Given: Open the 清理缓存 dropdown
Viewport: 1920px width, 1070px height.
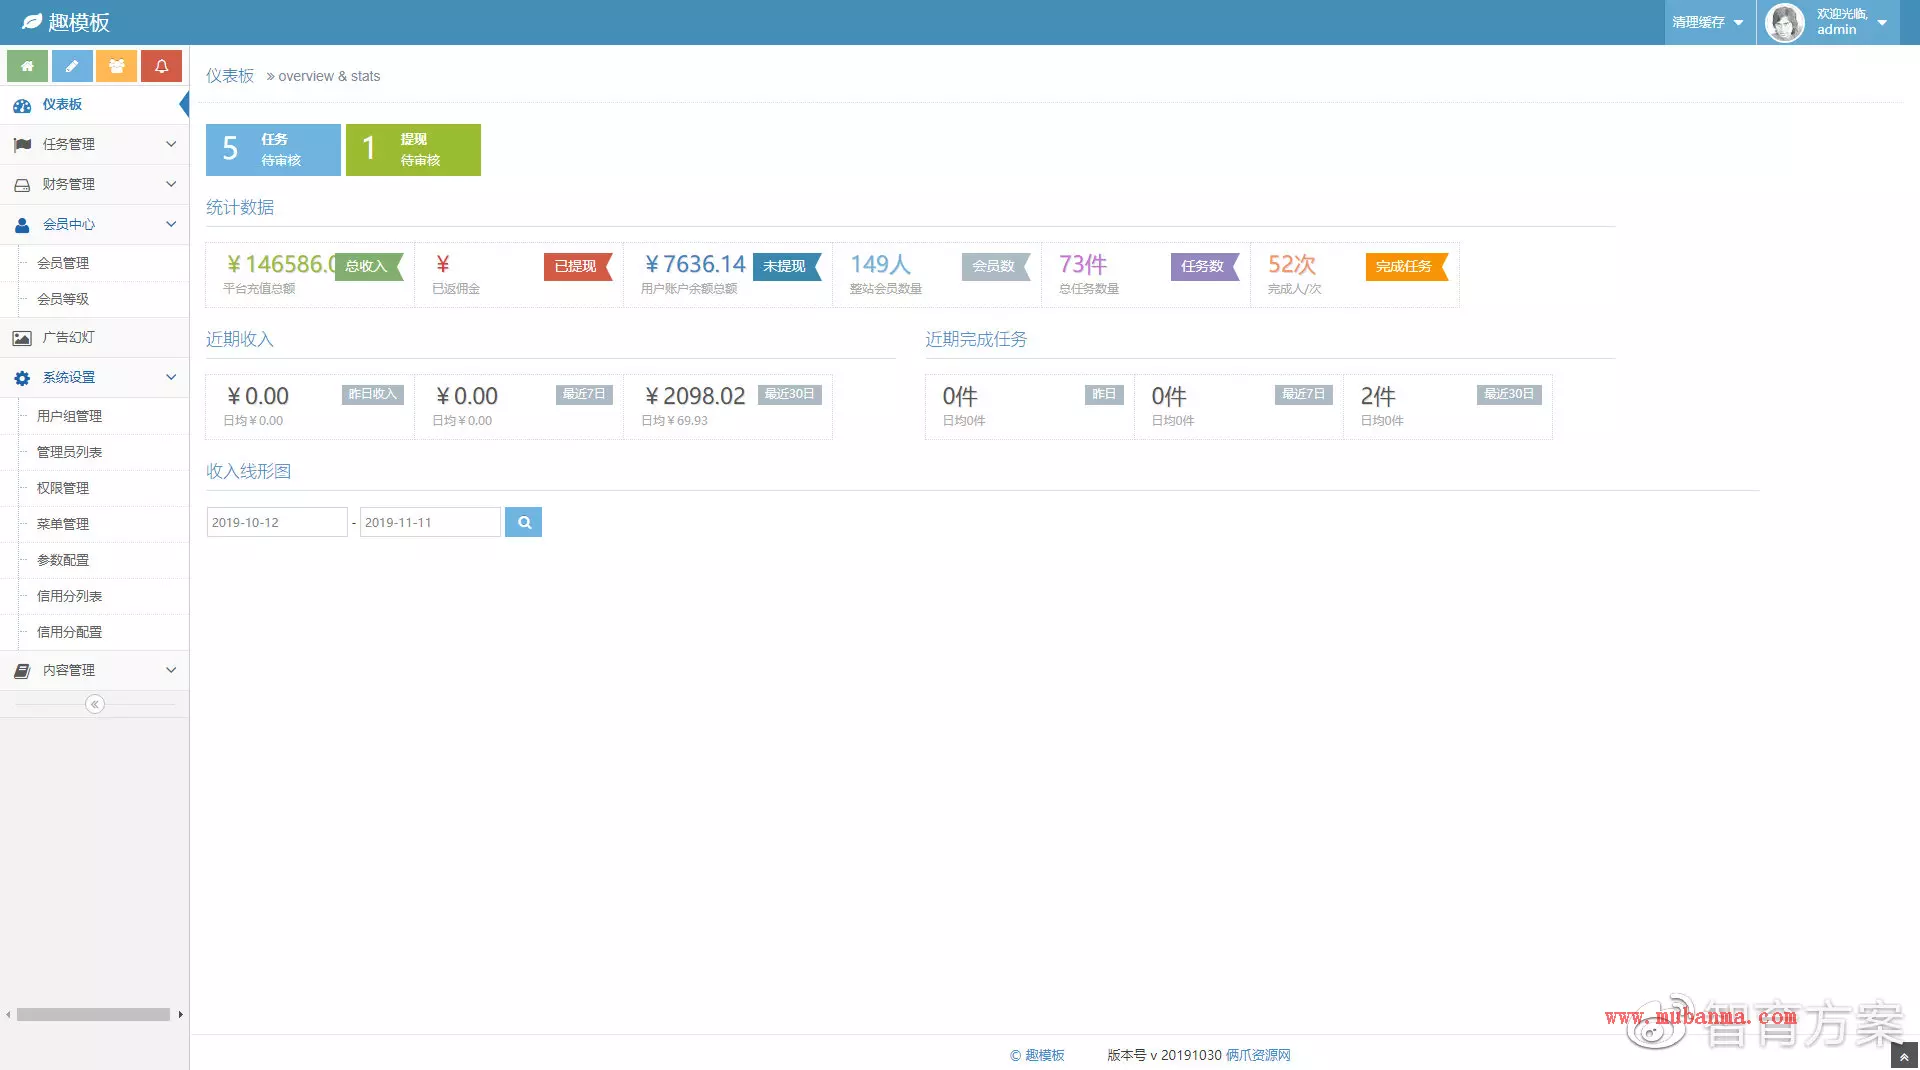Looking at the screenshot, I should click(x=1708, y=22).
